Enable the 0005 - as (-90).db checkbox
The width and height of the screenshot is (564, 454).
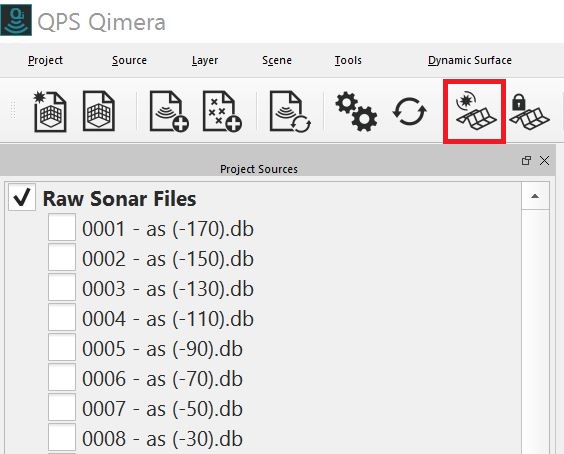(62, 347)
